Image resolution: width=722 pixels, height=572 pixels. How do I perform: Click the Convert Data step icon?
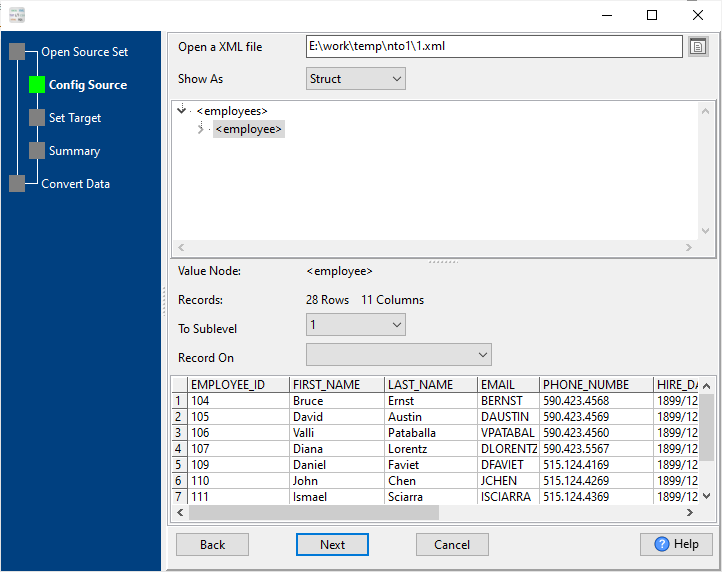[17, 184]
